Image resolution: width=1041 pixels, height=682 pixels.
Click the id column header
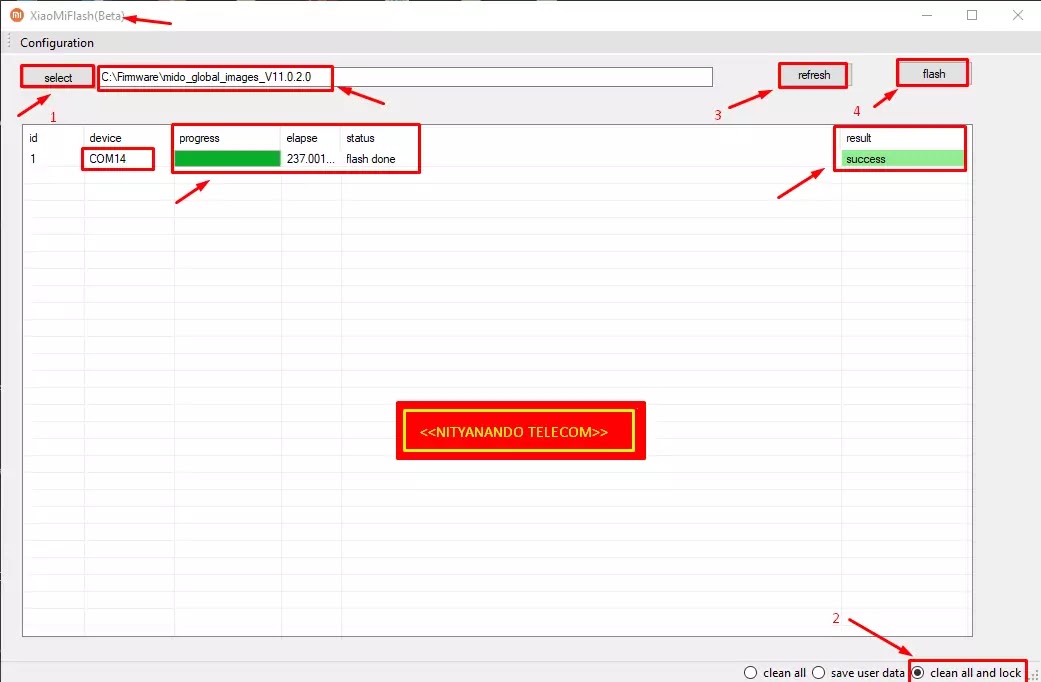(33, 138)
